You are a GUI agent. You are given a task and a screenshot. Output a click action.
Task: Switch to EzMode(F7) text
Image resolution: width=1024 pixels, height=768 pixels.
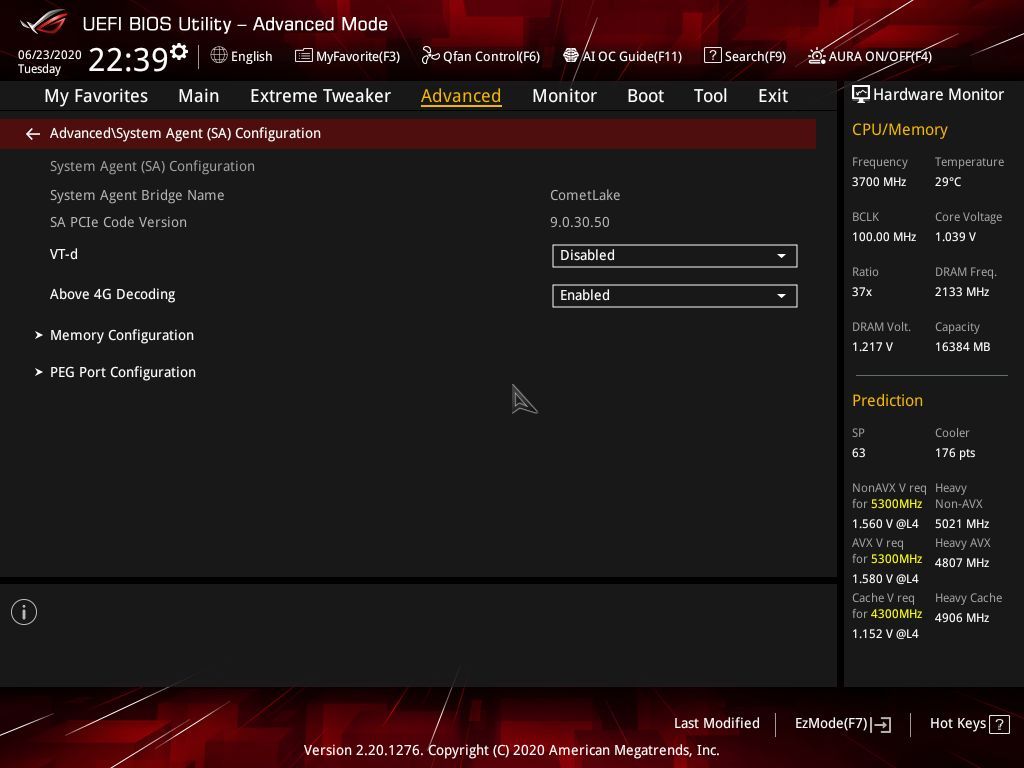tap(831, 724)
